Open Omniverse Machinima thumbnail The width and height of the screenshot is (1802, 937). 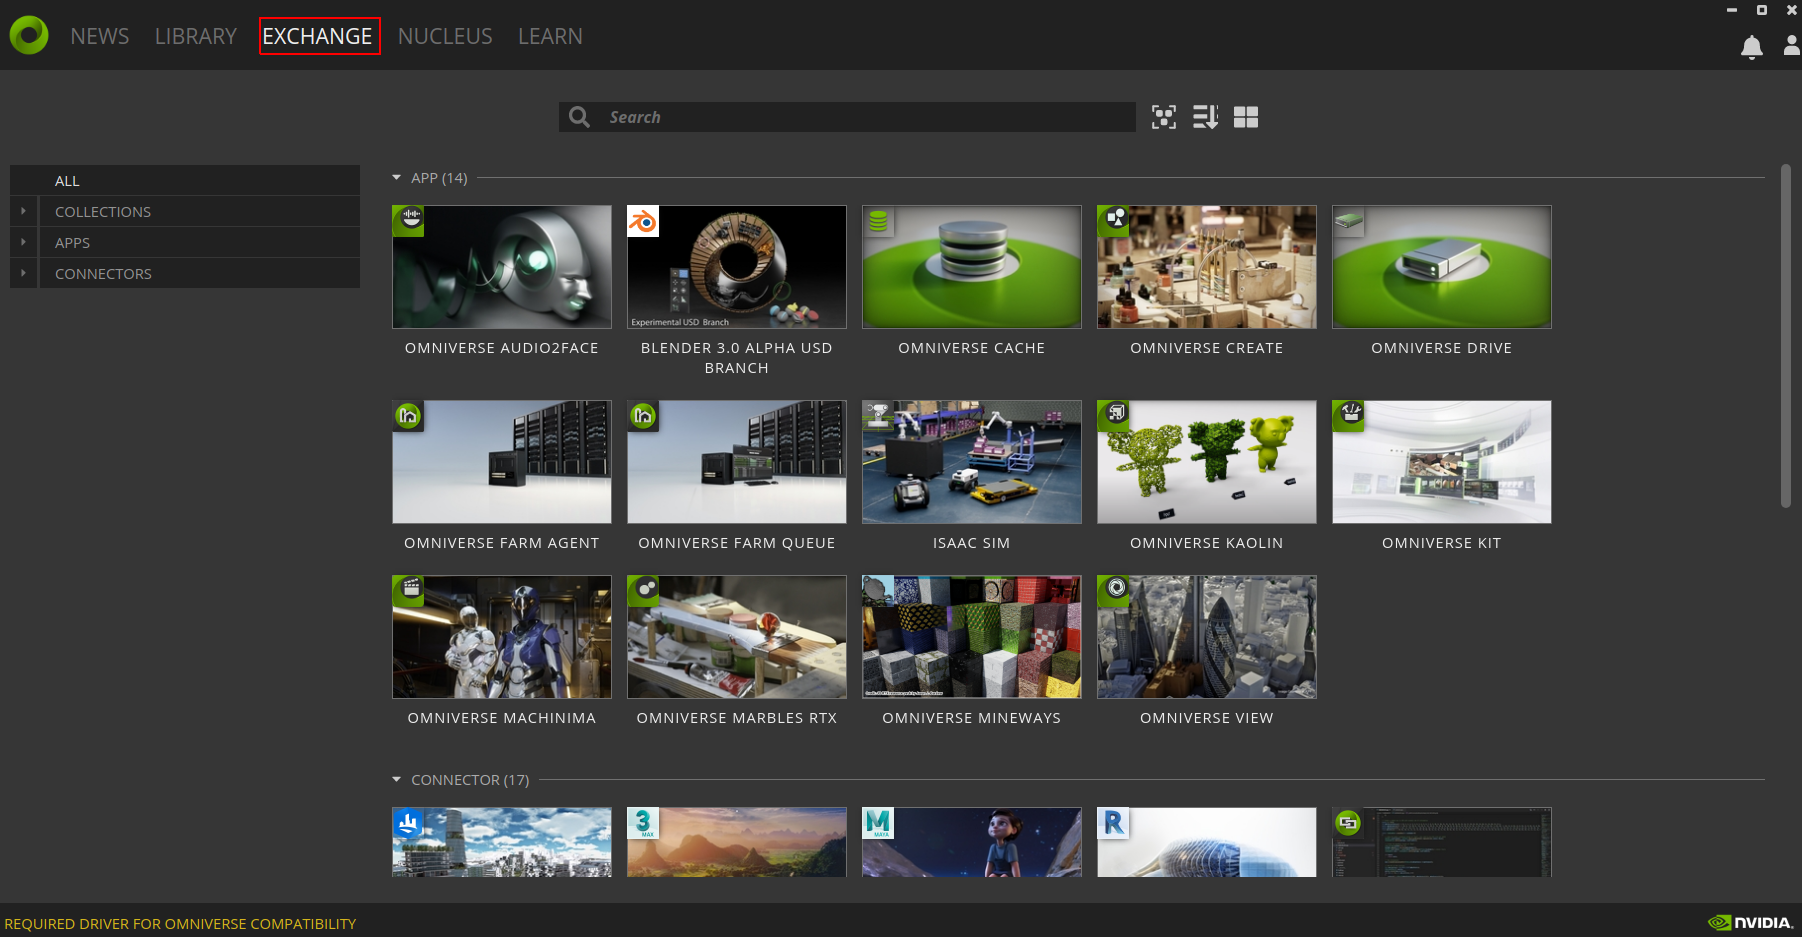click(502, 637)
